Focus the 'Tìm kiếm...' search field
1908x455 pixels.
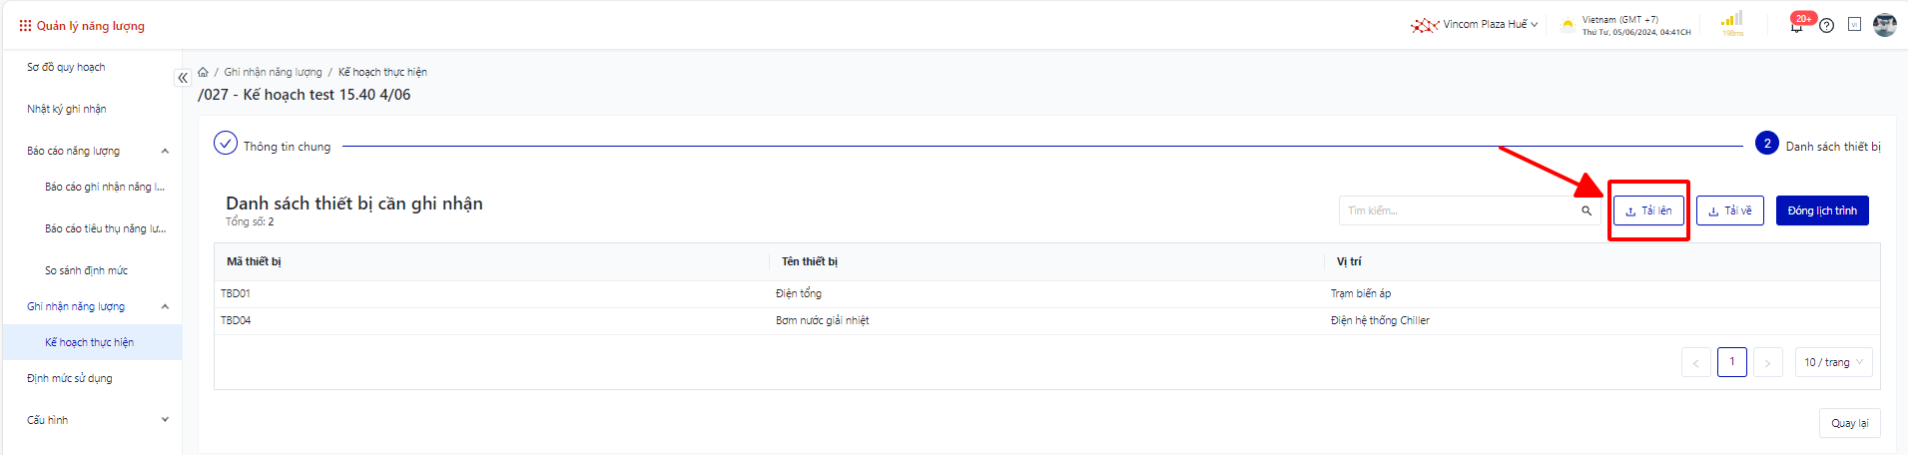click(x=1460, y=211)
